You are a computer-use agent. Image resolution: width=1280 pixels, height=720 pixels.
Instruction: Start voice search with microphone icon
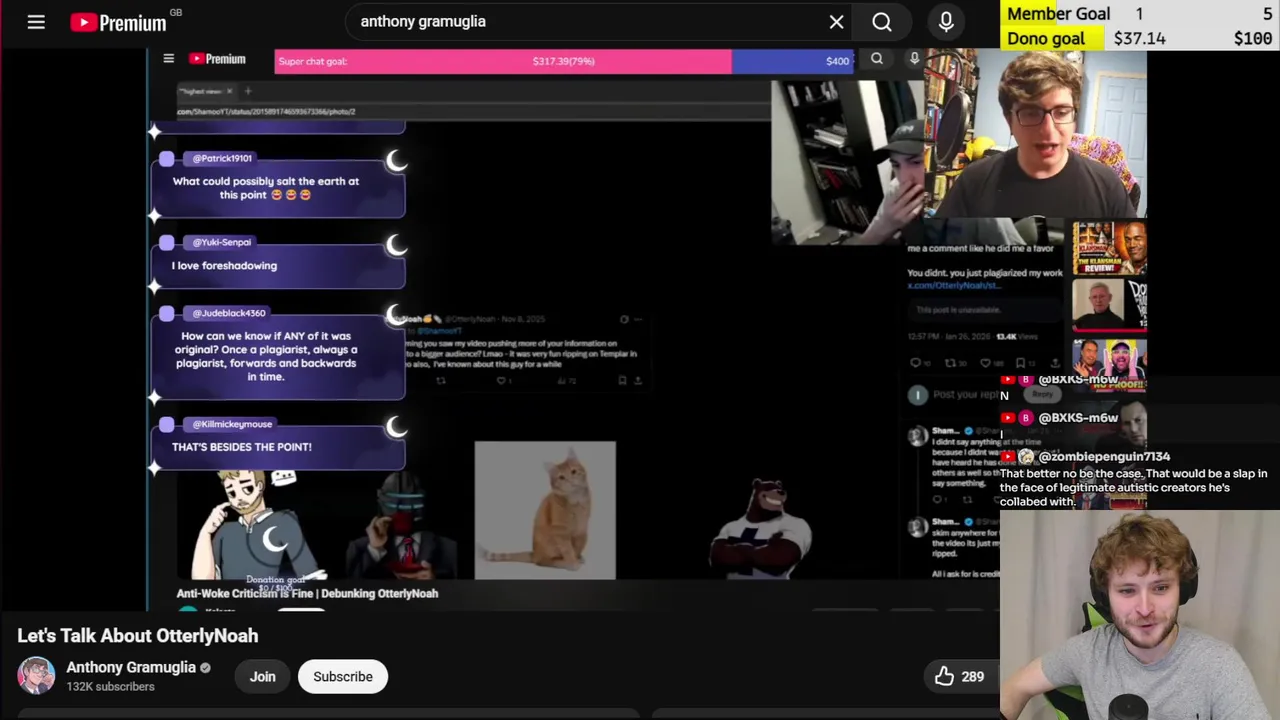(946, 21)
